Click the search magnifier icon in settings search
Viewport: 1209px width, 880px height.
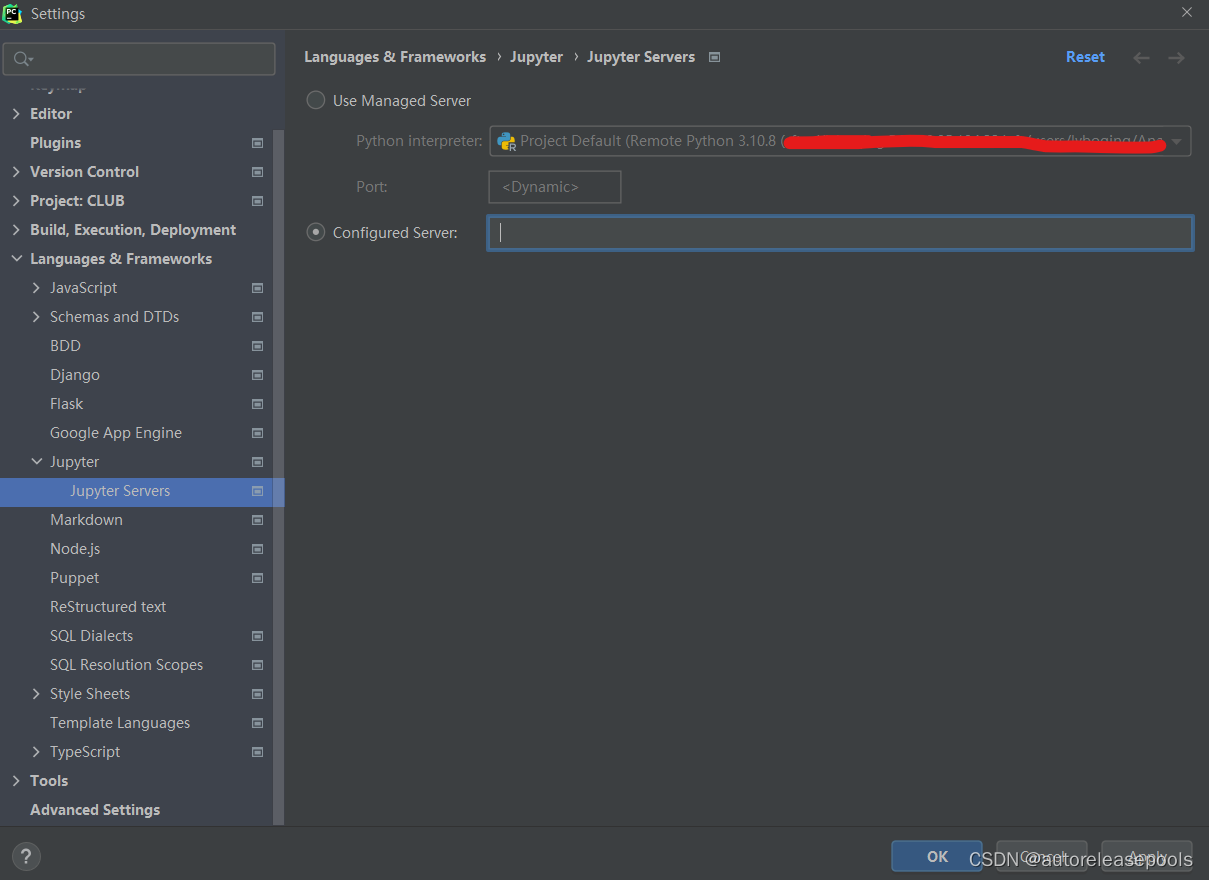point(21,59)
